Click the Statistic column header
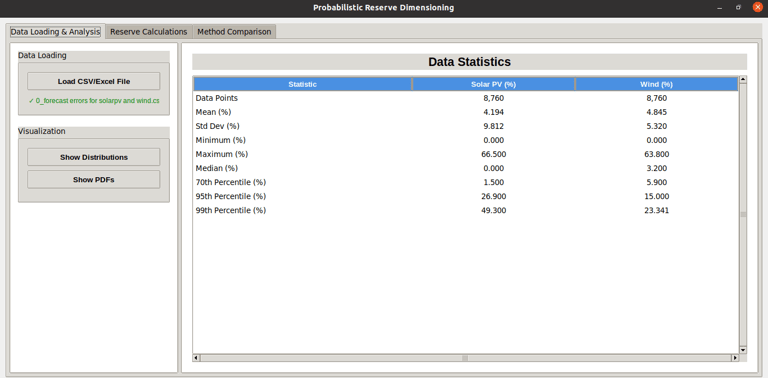Viewport: 768px width, 378px height. click(x=302, y=84)
